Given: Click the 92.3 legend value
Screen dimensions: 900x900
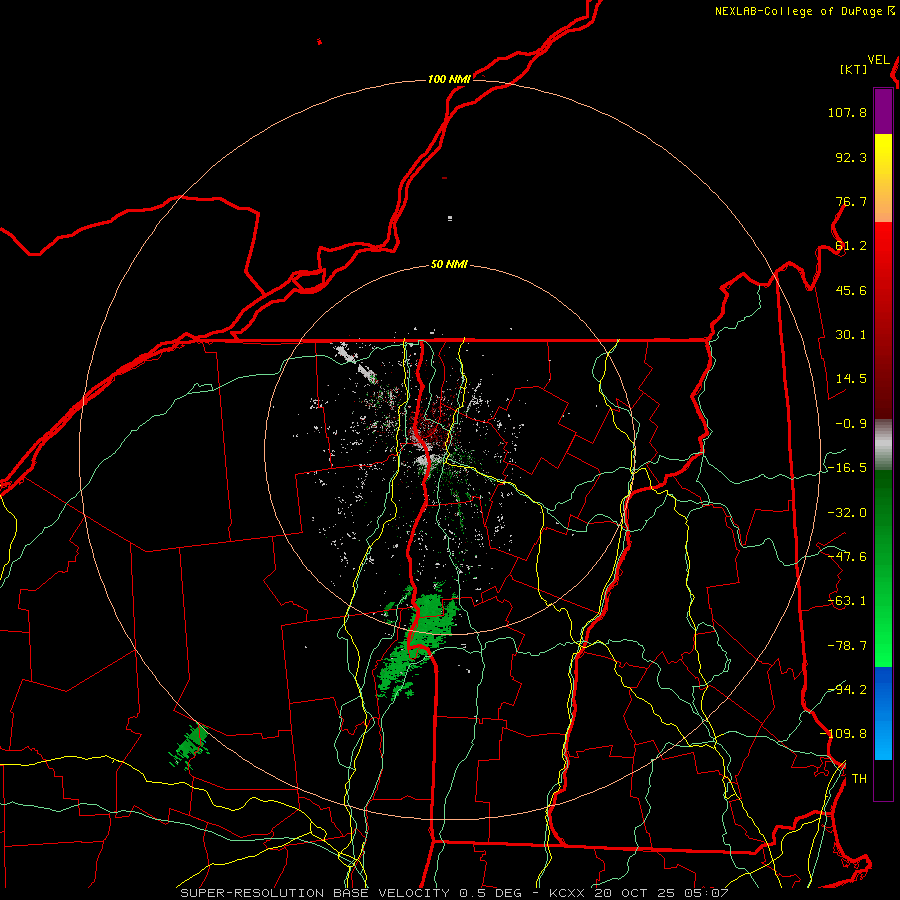Looking at the screenshot, I should 851,157.
